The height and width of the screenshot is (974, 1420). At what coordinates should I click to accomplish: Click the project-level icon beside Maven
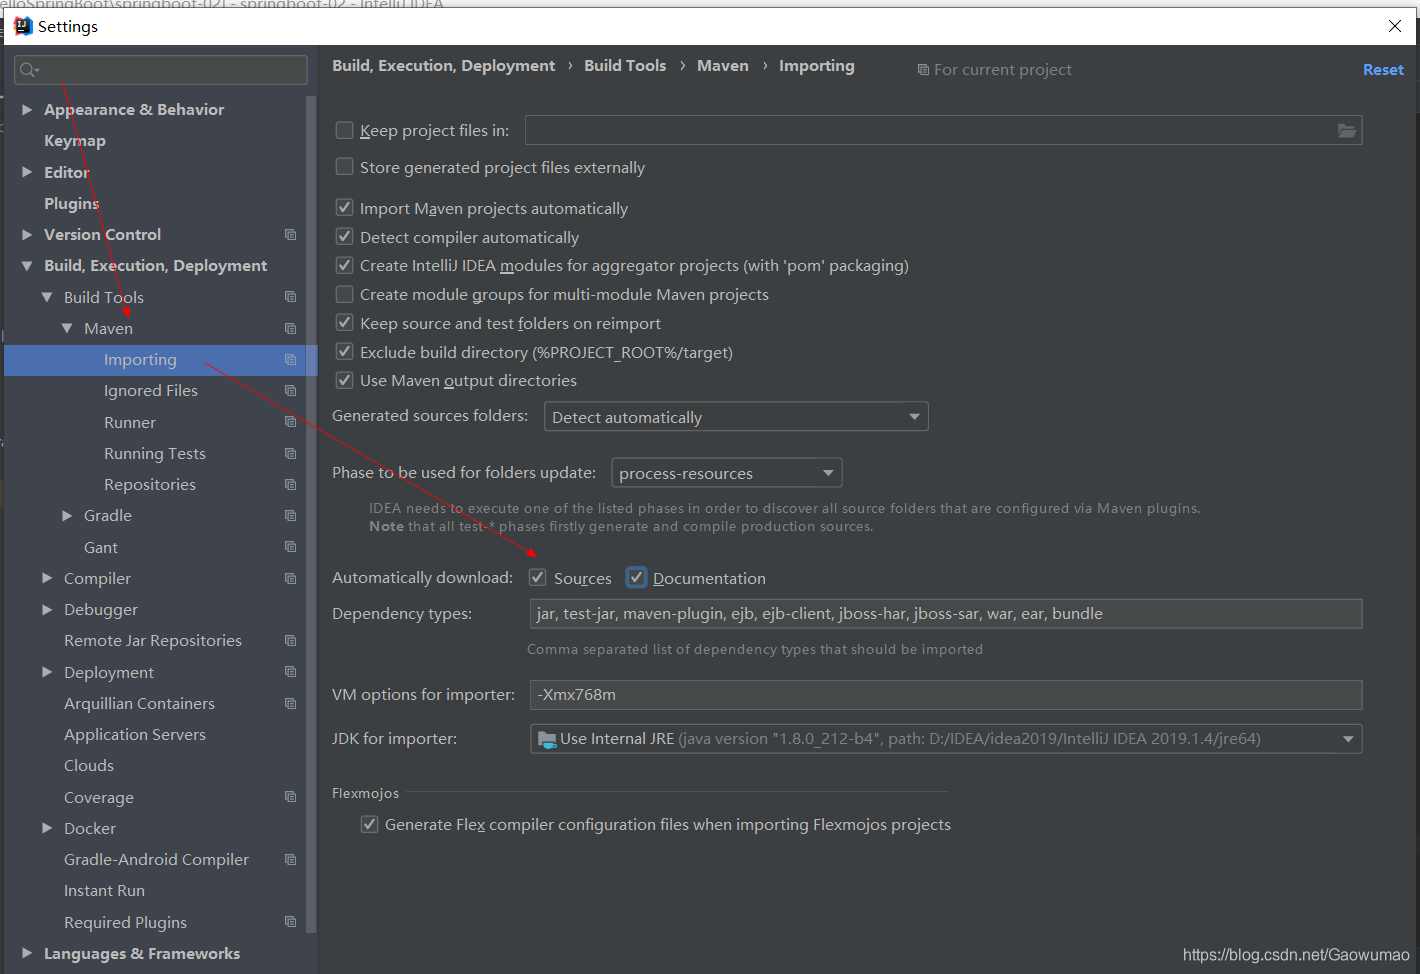point(290,329)
